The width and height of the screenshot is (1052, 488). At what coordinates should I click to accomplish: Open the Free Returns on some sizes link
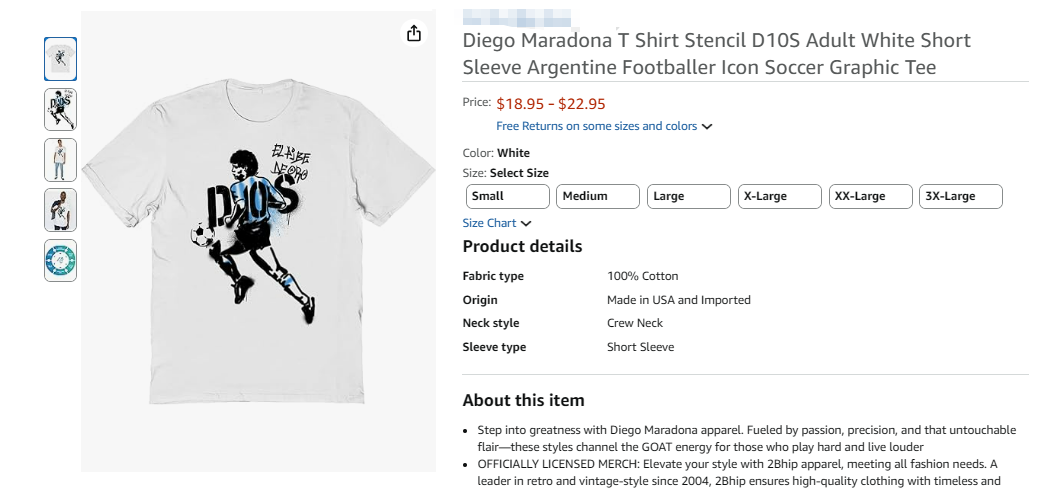[x=596, y=126]
